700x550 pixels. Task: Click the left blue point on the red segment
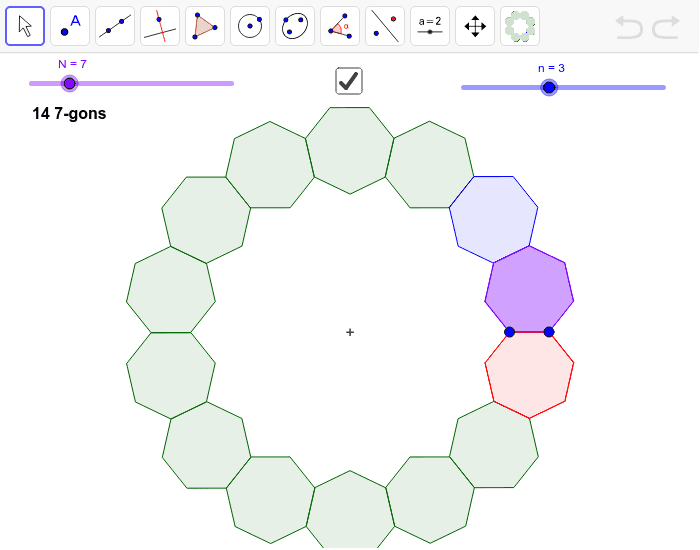coord(509,332)
